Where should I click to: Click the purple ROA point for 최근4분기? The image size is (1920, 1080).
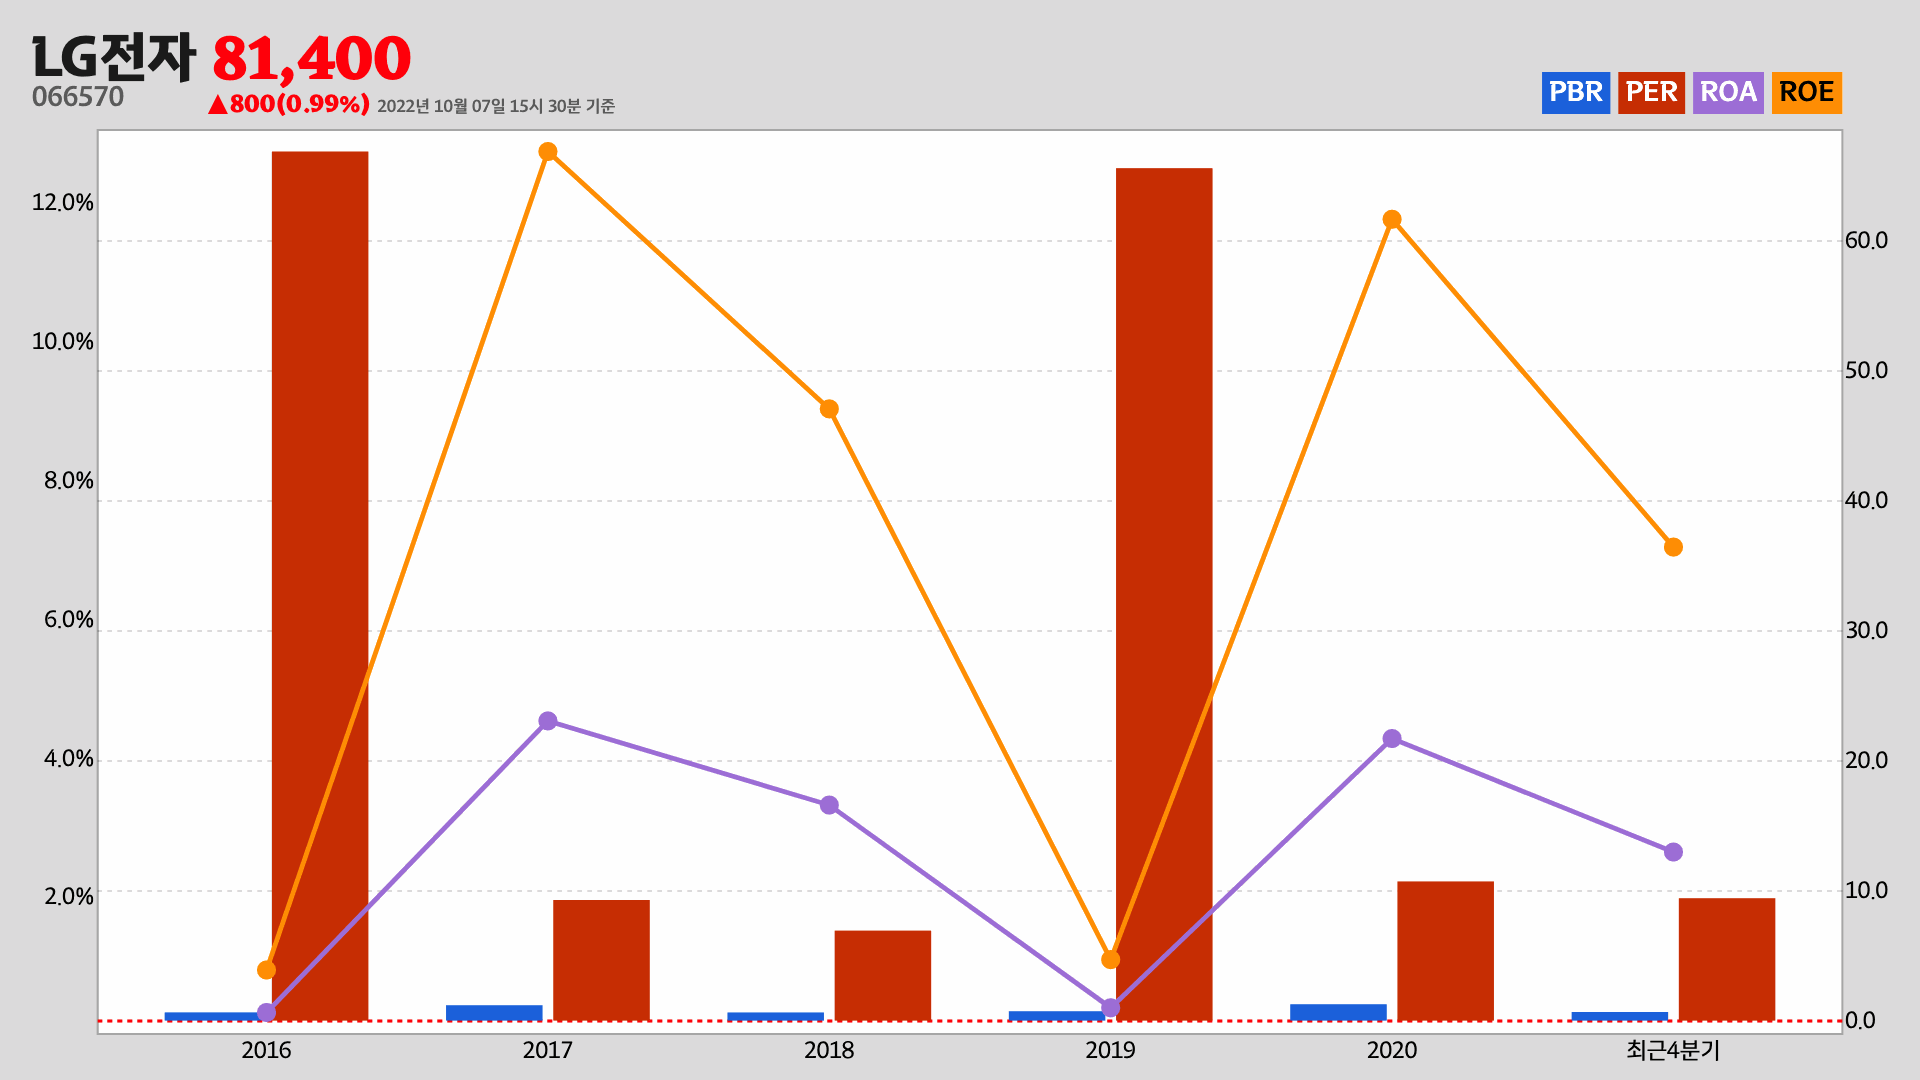click(1673, 852)
